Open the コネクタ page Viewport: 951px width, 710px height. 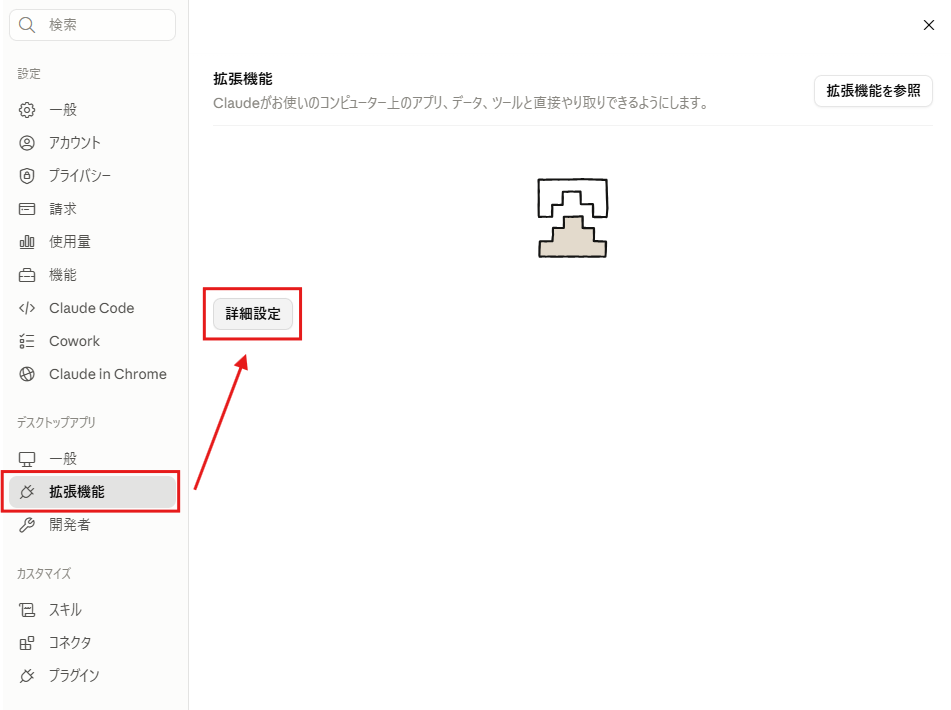point(92,643)
